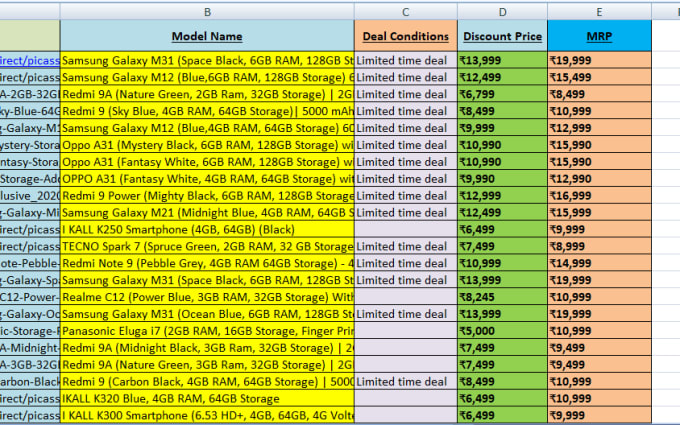Click MRP ₹15,499 cell
Image resolution: width=680 pixels, height=425 pixels.
tap(599, 77)
